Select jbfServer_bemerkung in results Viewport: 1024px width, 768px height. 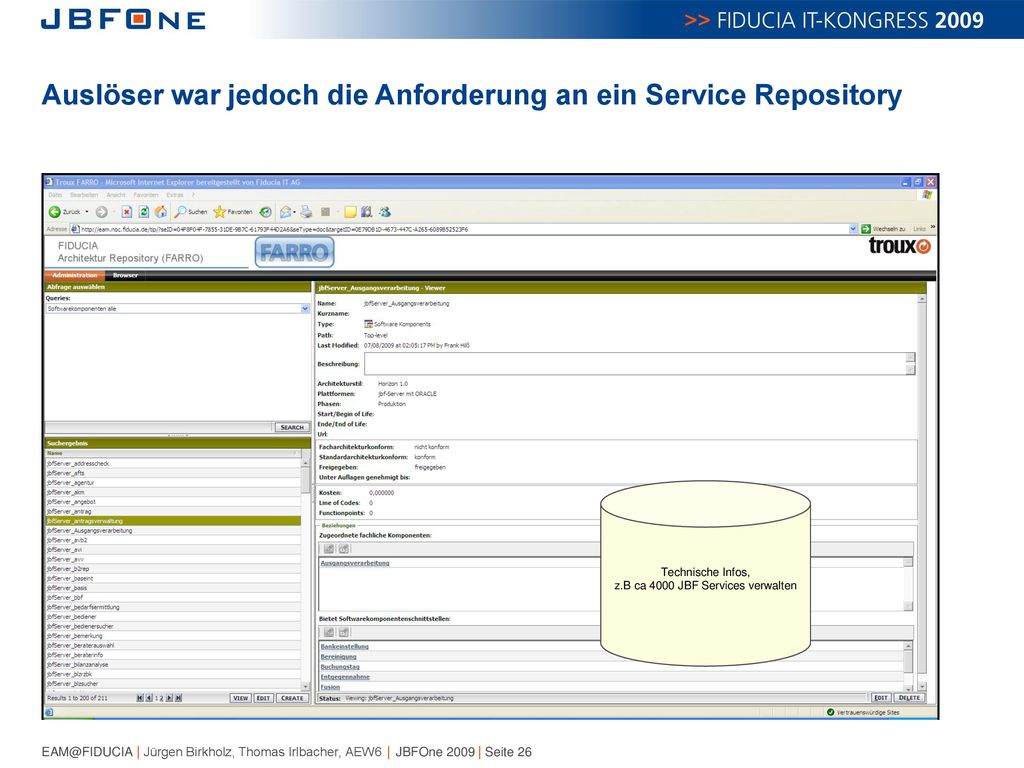coord(173,635)
